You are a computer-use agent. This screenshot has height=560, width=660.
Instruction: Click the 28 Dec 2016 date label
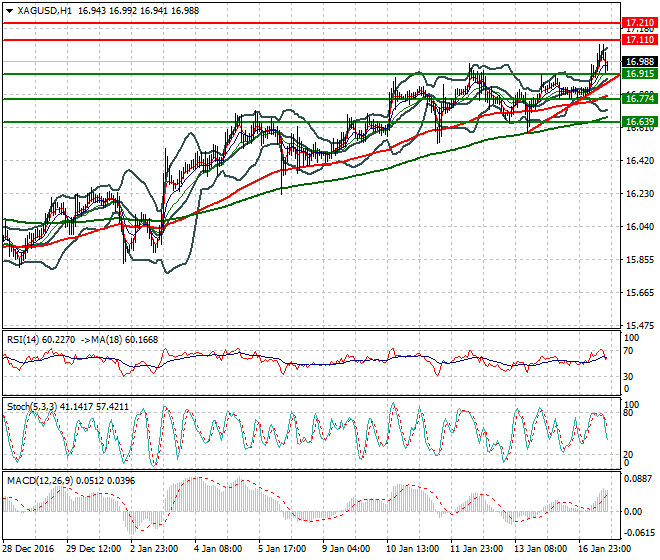[28, 549]
